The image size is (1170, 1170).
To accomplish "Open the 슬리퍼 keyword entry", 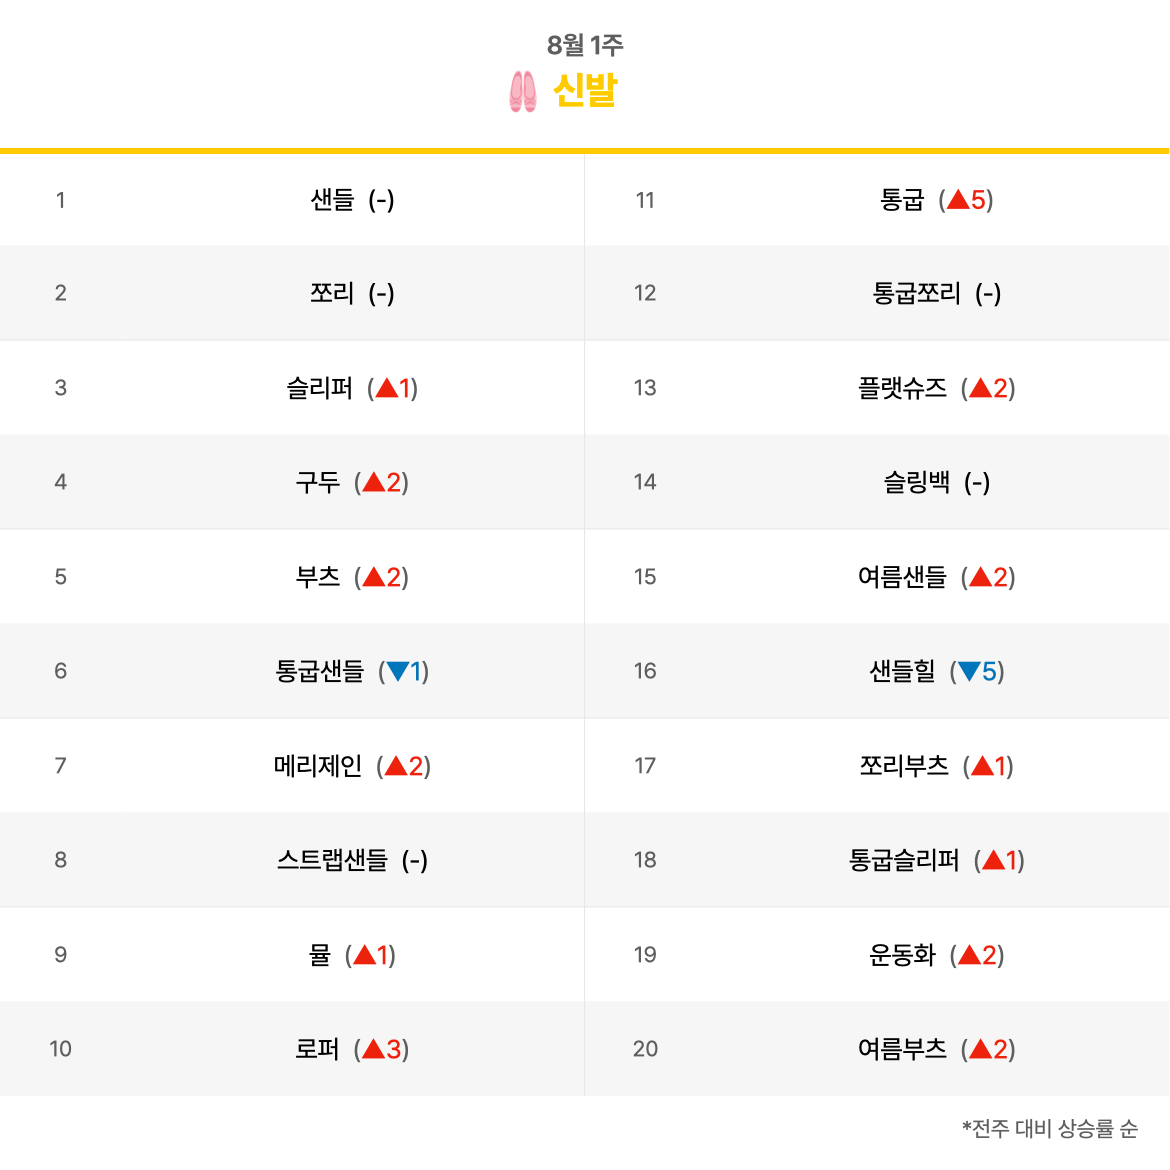I will pos(319,387).
